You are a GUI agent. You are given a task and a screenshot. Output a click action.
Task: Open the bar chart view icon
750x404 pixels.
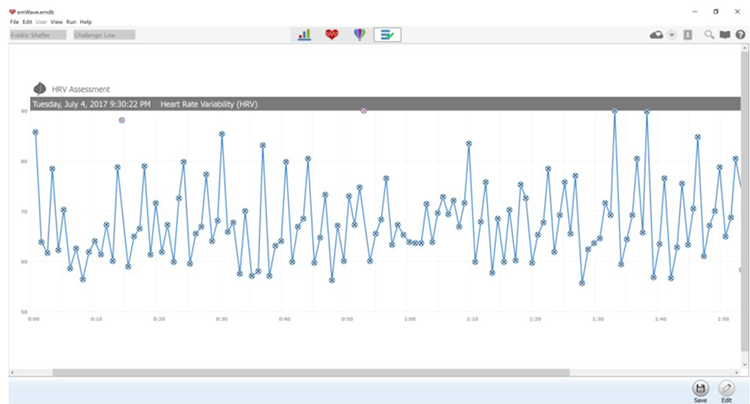(304, 35)
